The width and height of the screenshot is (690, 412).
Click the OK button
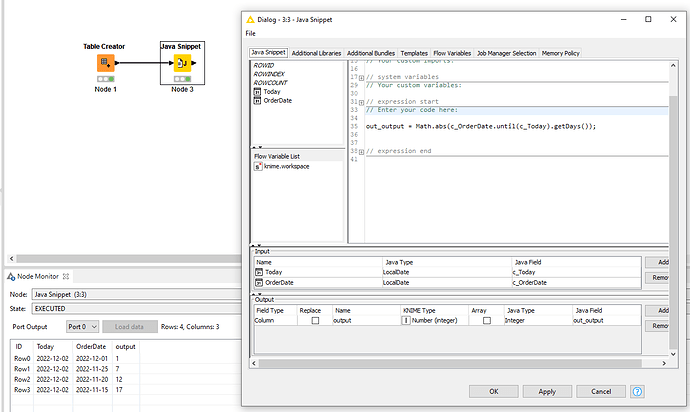[x=494, y=391]
